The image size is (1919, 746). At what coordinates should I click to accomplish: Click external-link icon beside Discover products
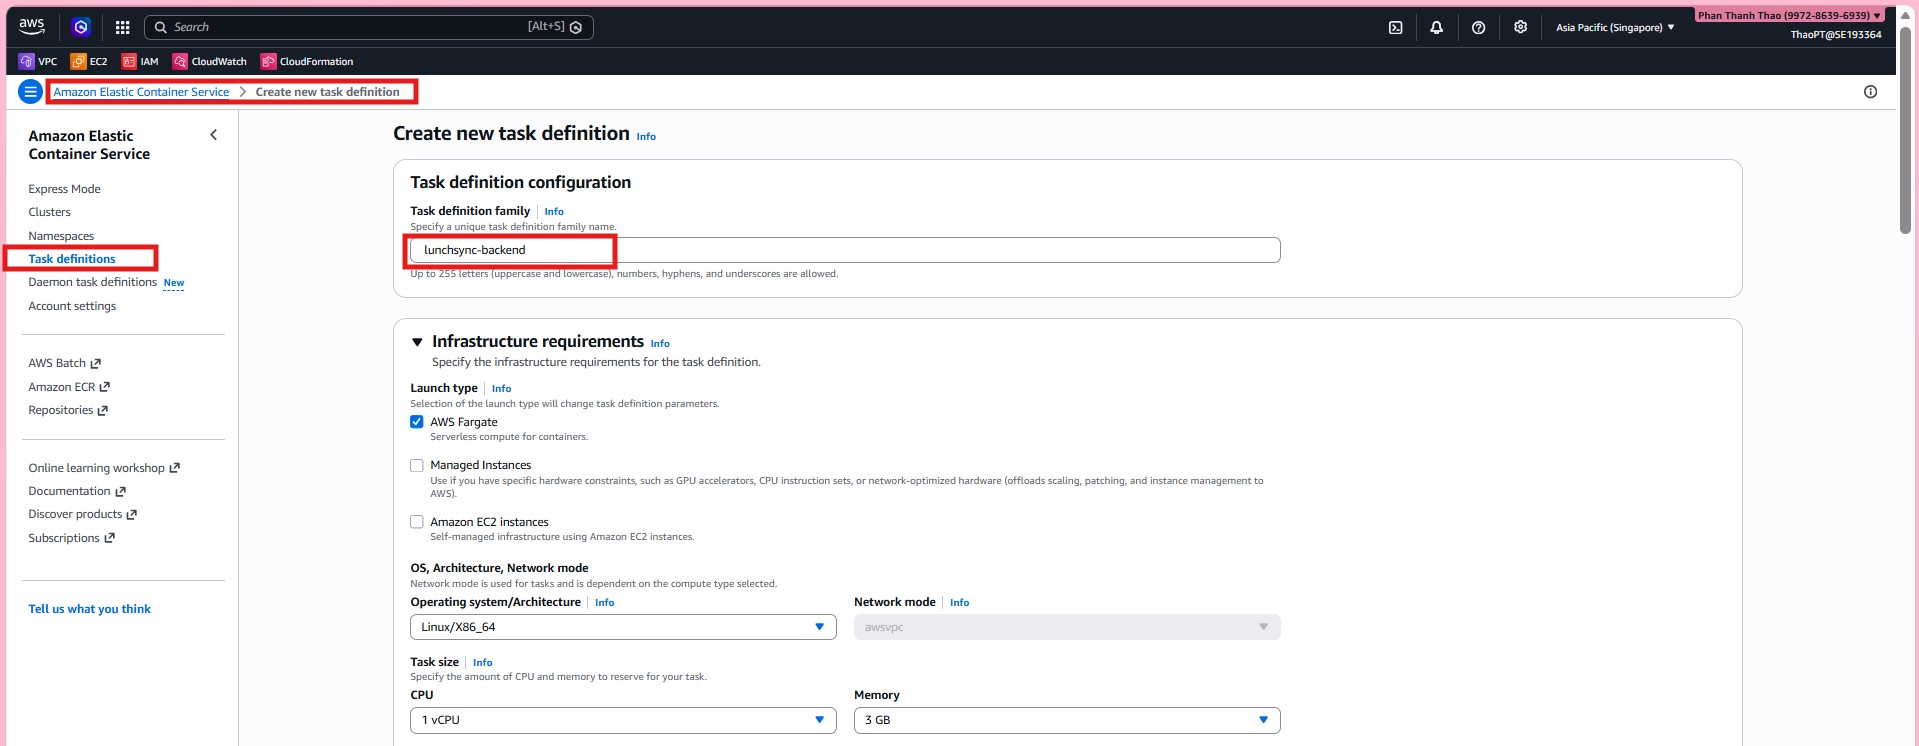point(132,514)
